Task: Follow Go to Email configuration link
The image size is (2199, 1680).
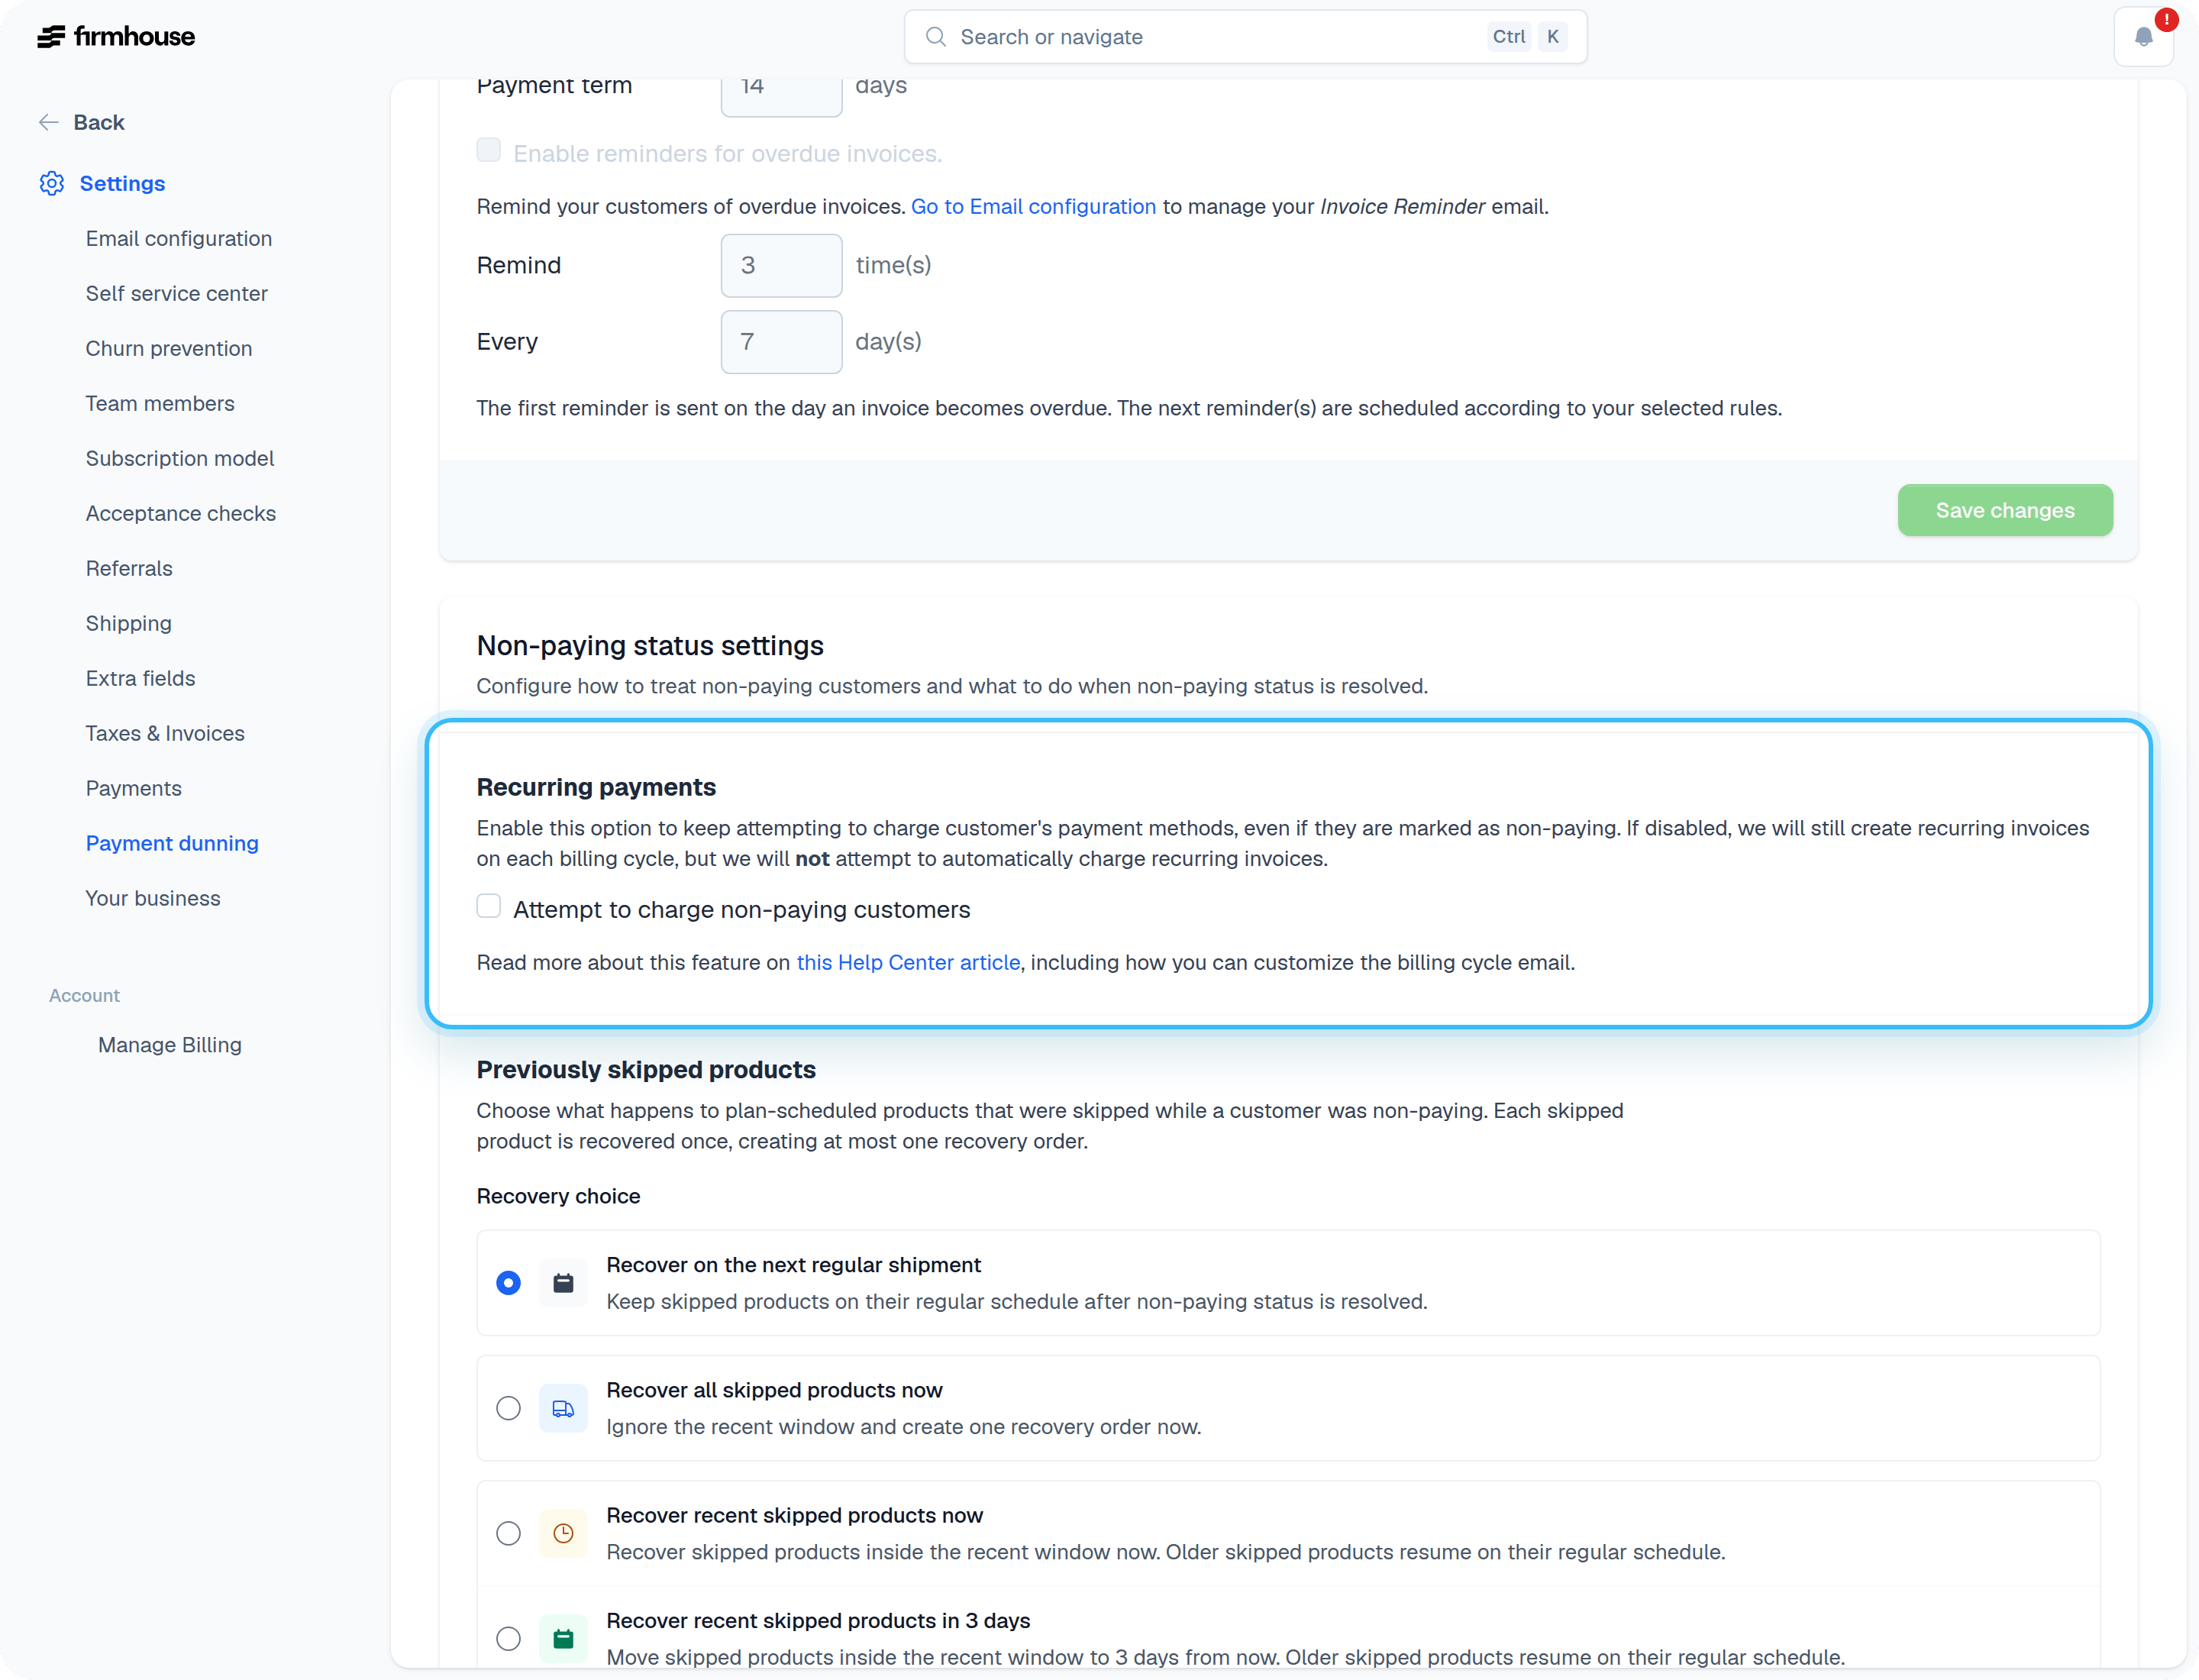Action: coord(1033,206)
